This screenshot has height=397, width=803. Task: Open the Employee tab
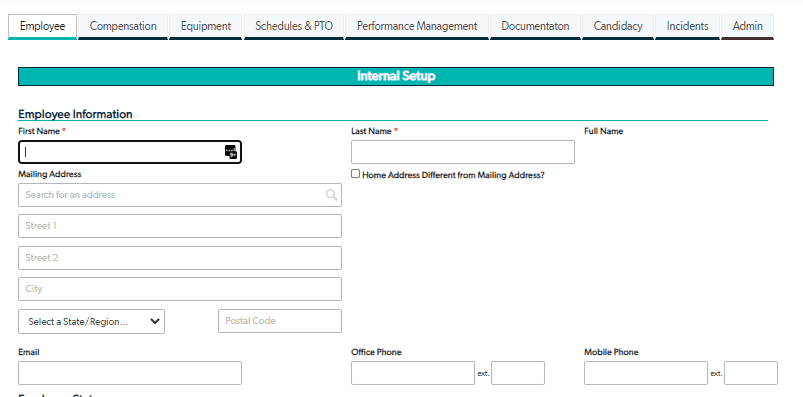tap(43, 27)
